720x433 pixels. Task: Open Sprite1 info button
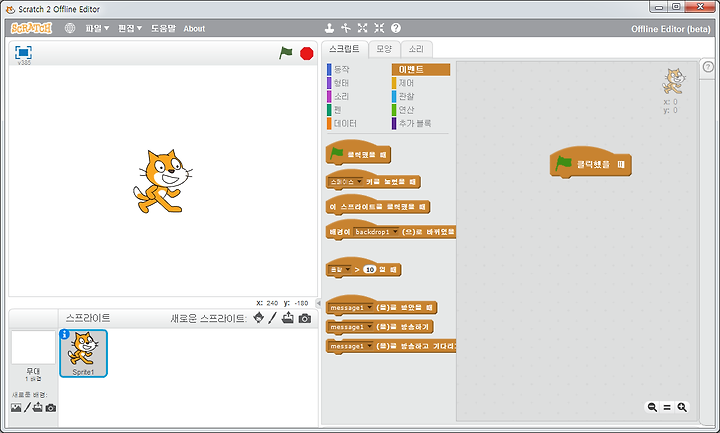tap(65, 334)
